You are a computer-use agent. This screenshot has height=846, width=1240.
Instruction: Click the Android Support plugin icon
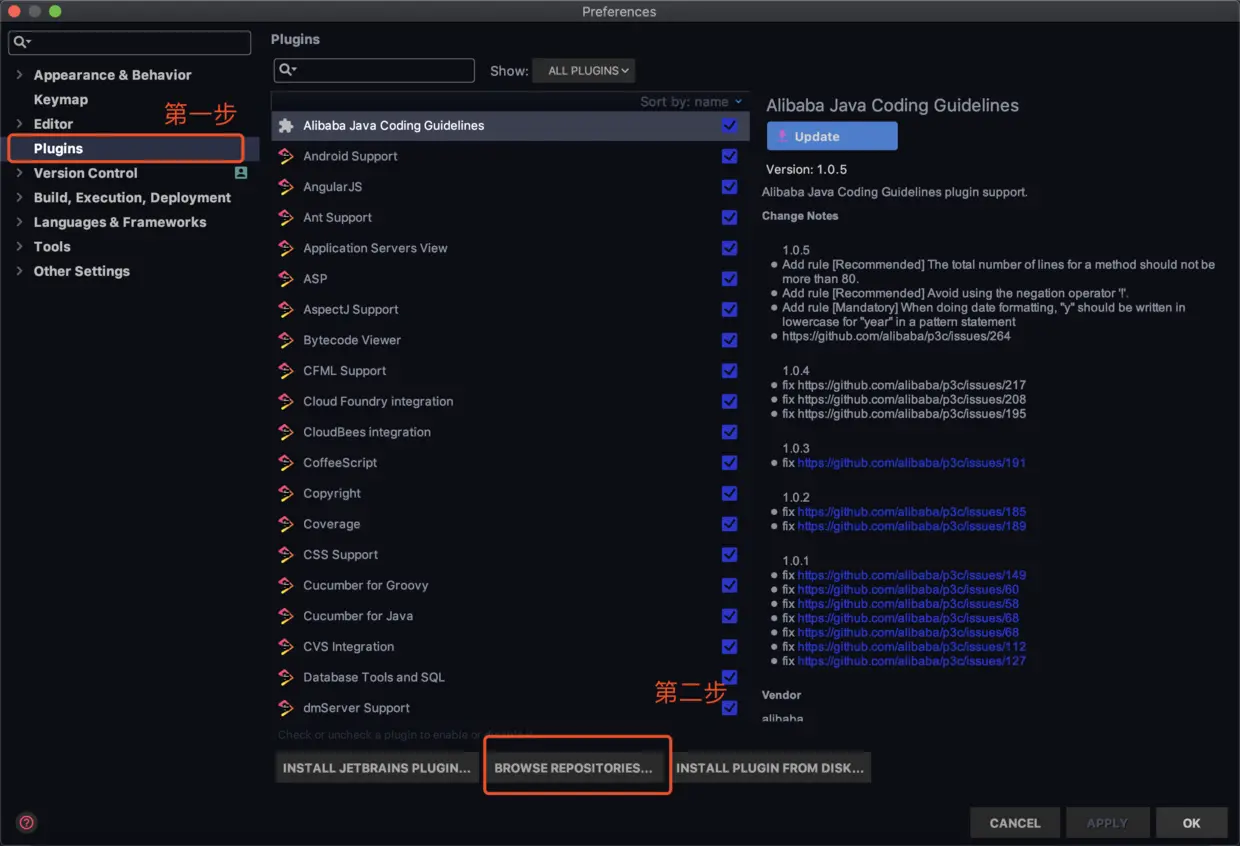[x=286, y=156]
